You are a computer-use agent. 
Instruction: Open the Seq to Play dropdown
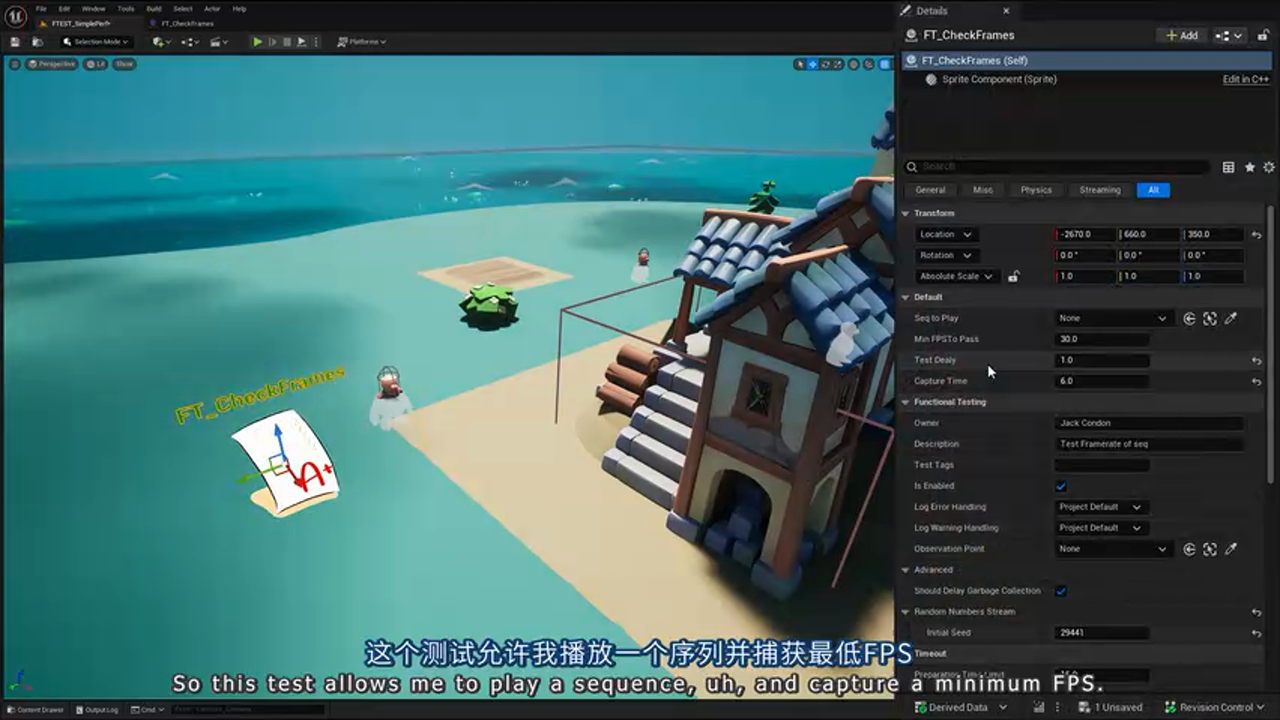(1112, 318)
